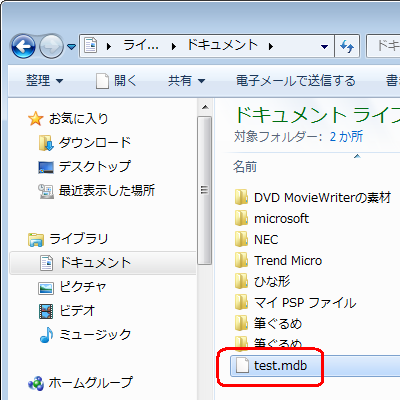This screenshot has width=400, height=400.
Task: Click the greyed Forward navigation arrow
Action: point(51,46)
